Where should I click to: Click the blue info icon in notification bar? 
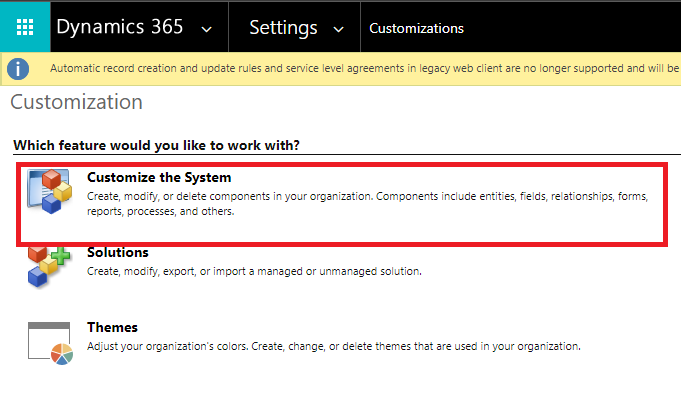(18, 69)
